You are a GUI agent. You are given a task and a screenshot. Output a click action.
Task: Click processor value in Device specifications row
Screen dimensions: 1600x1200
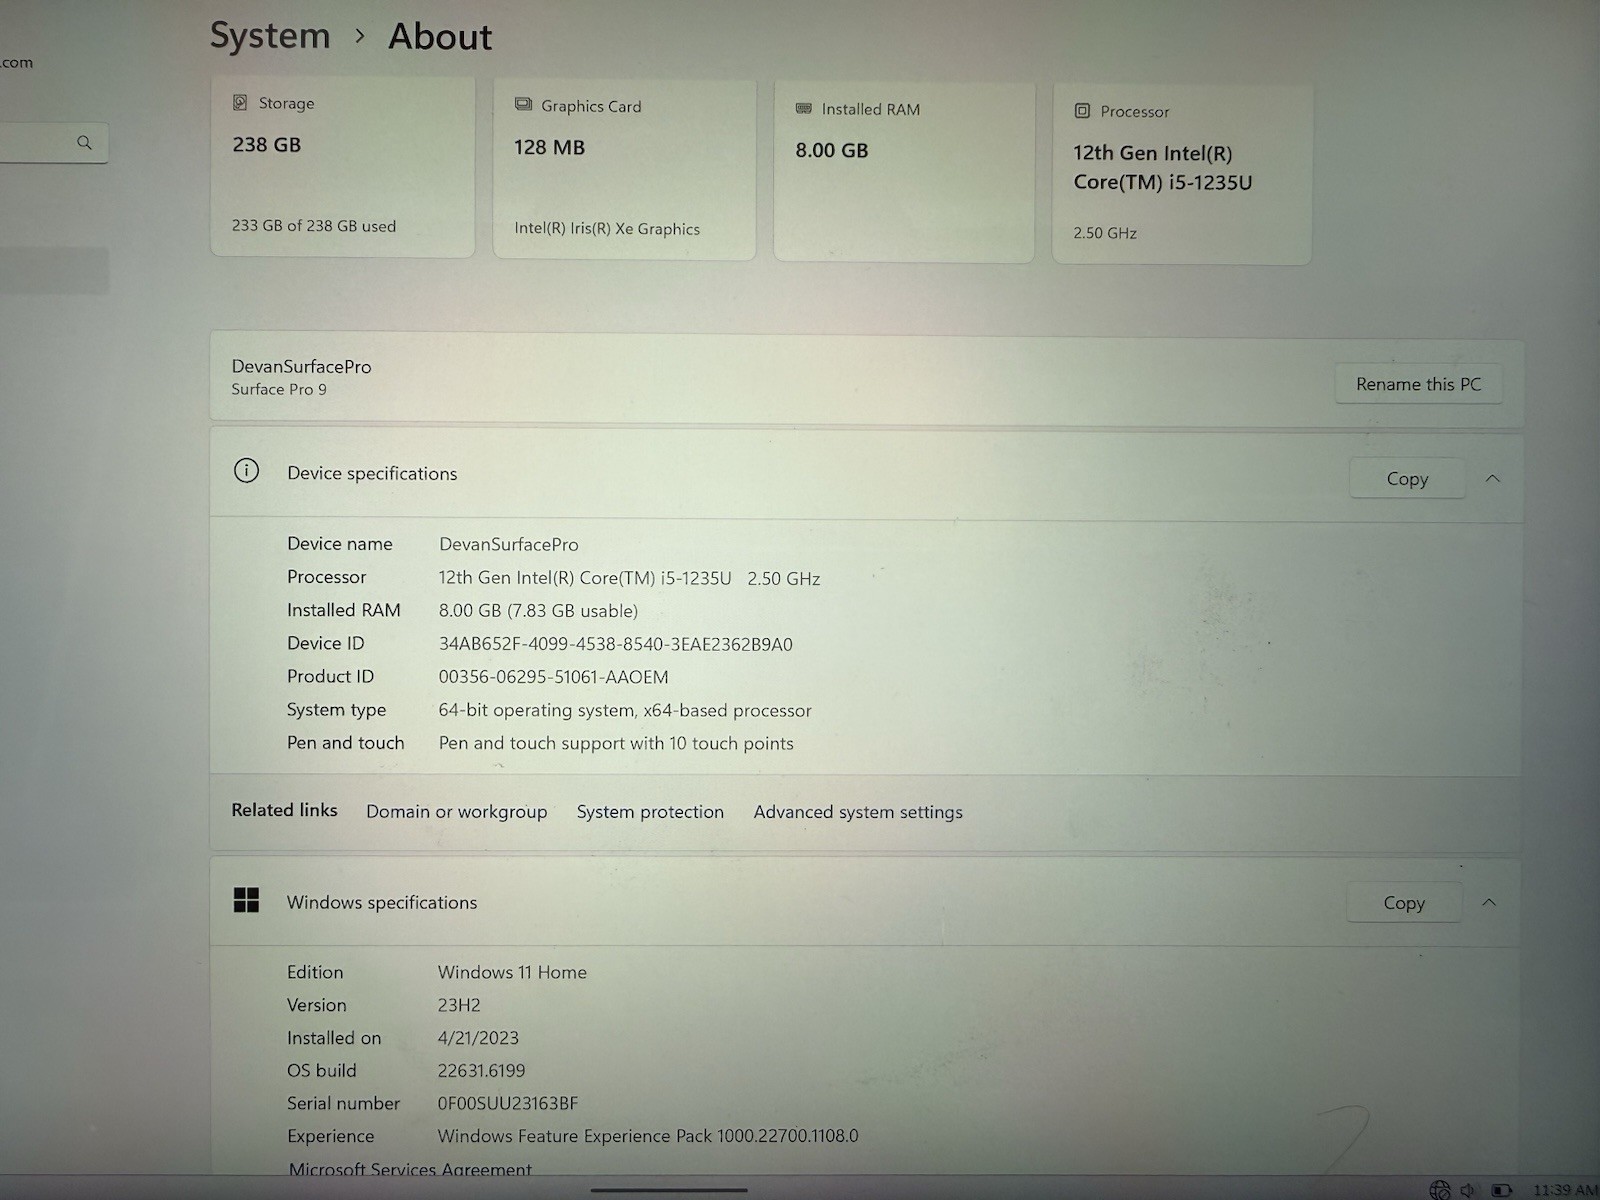(x=629, y=578)
